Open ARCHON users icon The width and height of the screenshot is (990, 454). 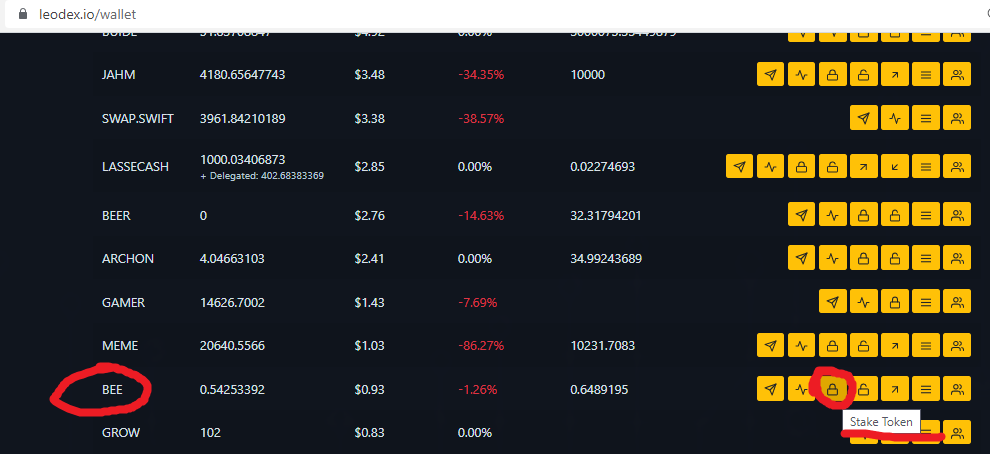[x=957, y=258]
